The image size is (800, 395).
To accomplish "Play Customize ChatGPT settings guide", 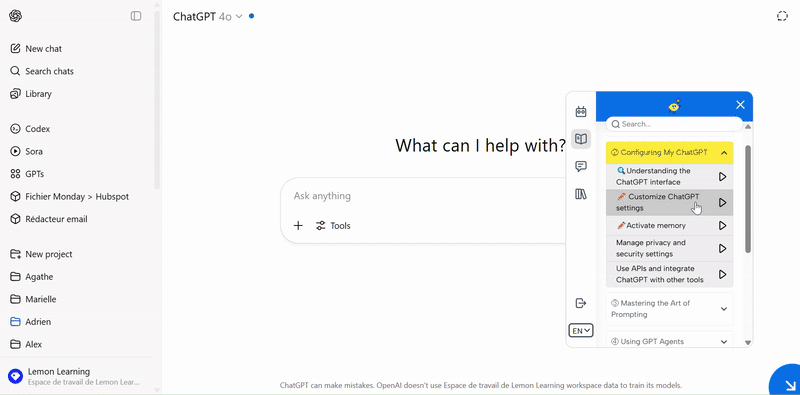I will point(722,203).
